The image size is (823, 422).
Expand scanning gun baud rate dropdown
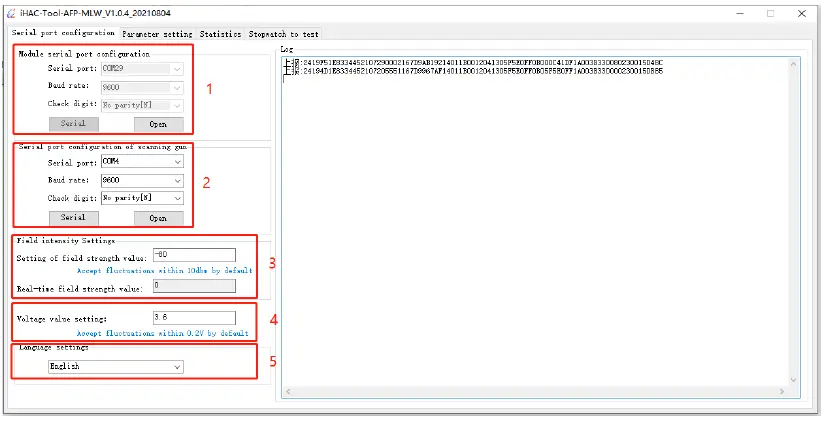click(142, 181)
